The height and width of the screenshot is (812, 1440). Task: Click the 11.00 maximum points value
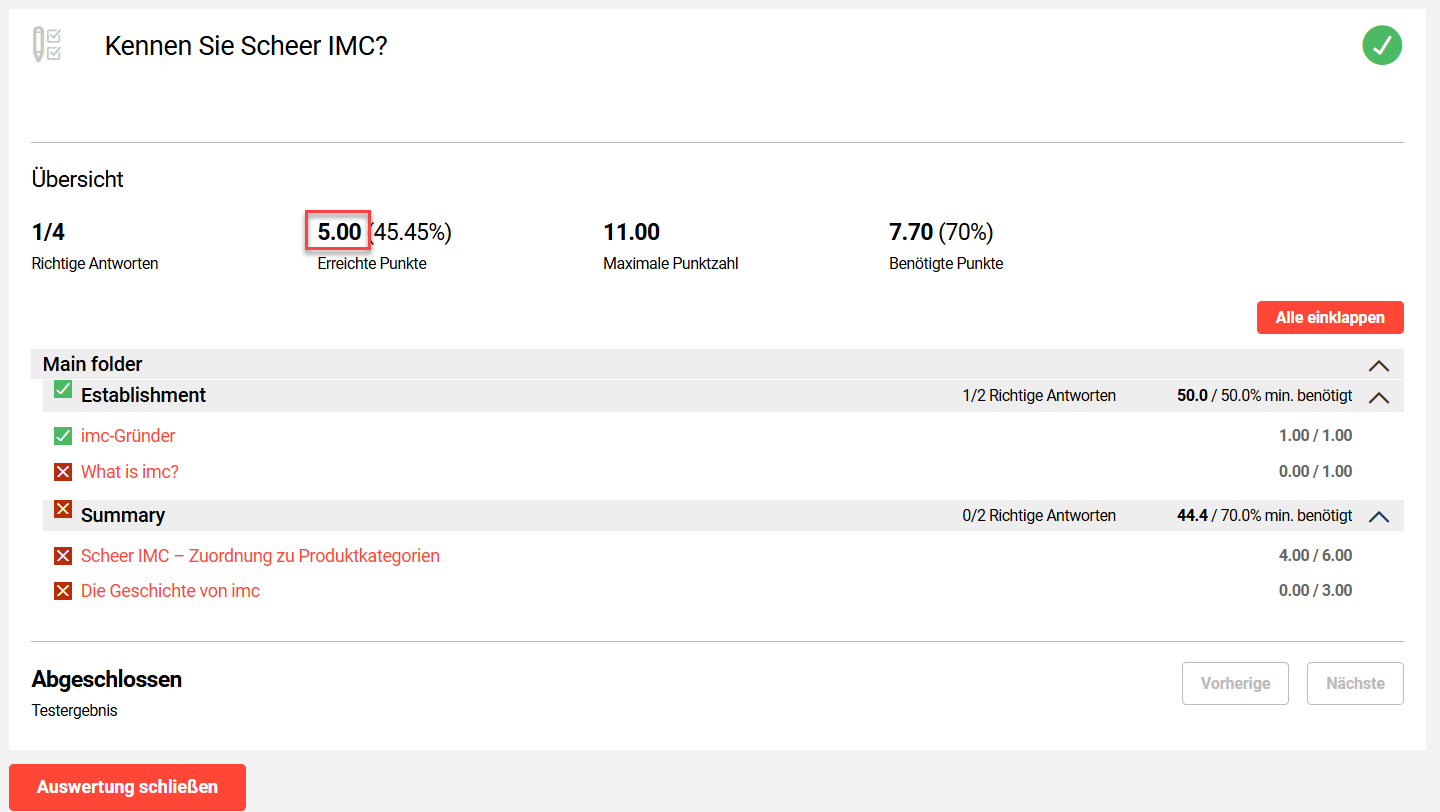click(x=632, y=232)
